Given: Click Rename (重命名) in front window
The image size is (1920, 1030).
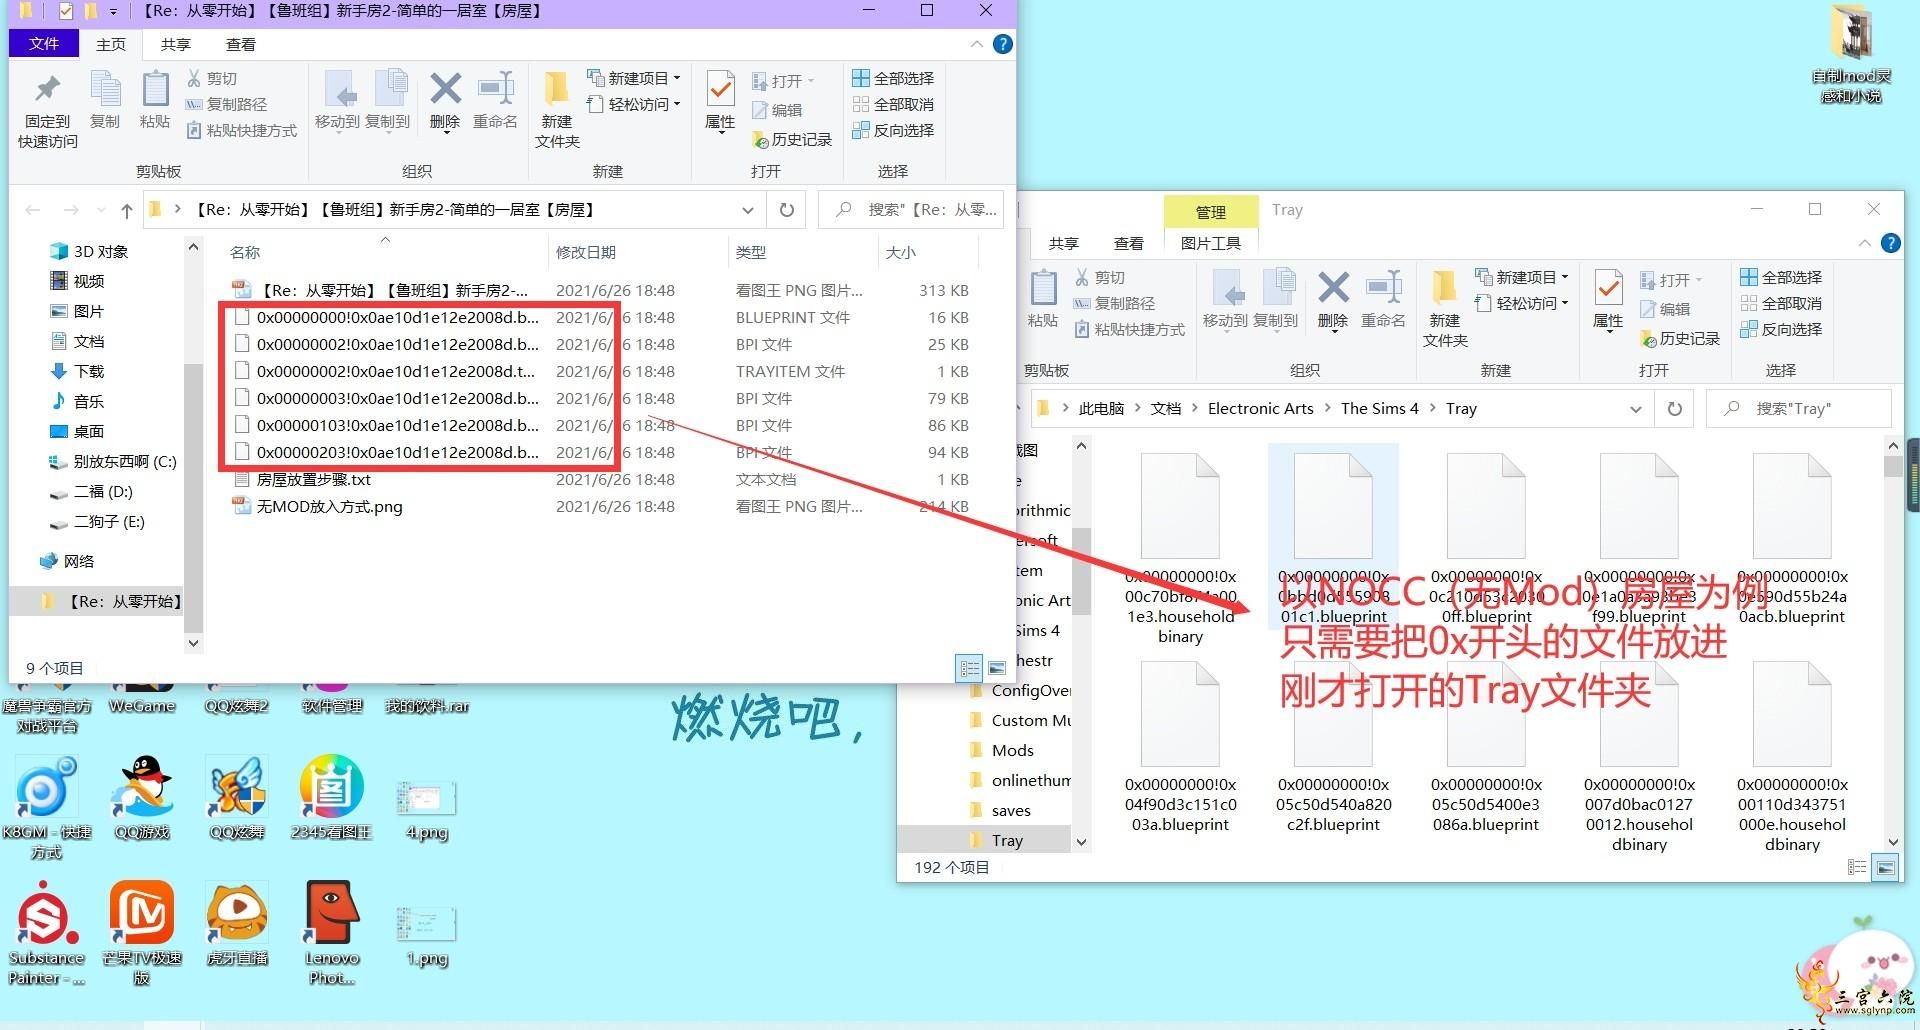Looking at the screenshot, I should pyautogui.click(x=495, y=100).
